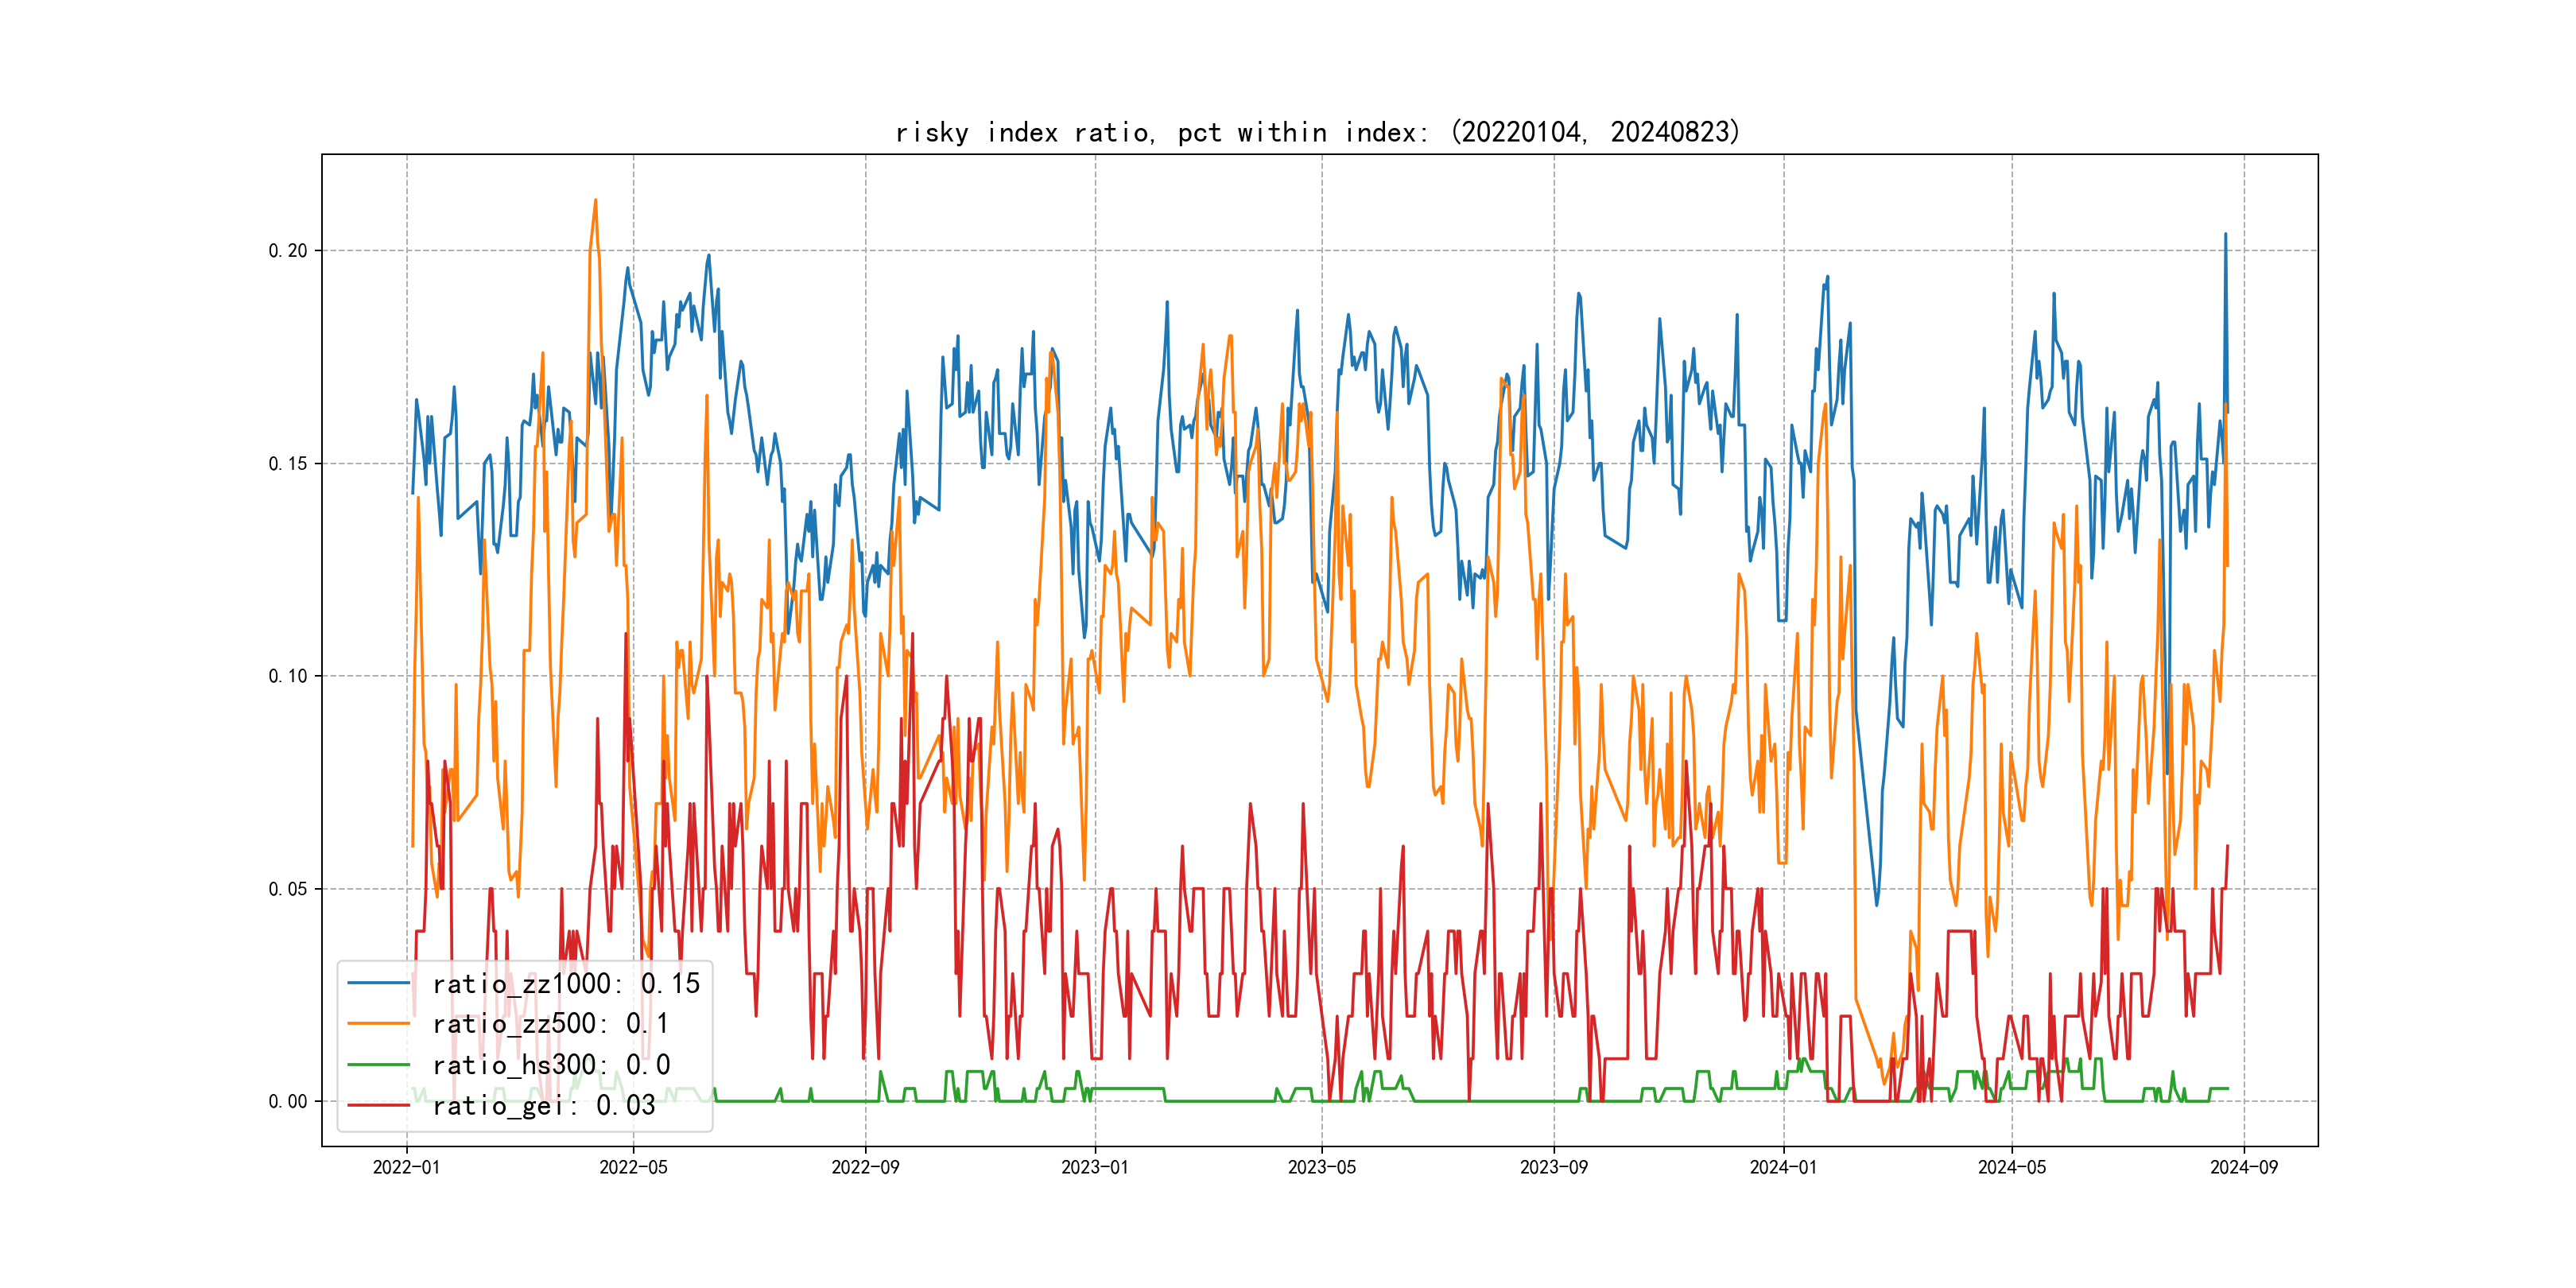Viewport: 2576px width, 1288px height.
Task: Click the 0.20 y-axis tick label
Action: (288, 251)
